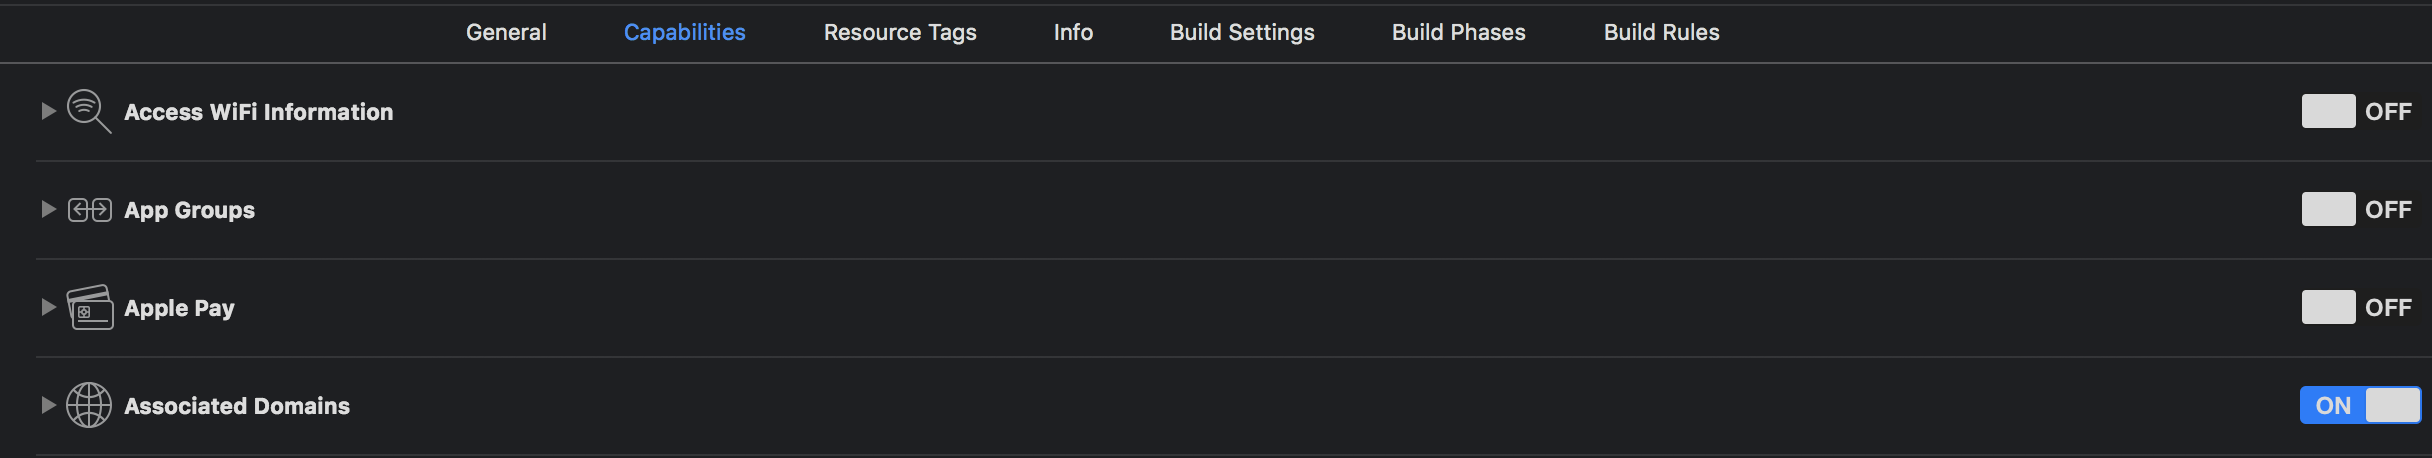Switch to the Build Rules tab

1661,32
